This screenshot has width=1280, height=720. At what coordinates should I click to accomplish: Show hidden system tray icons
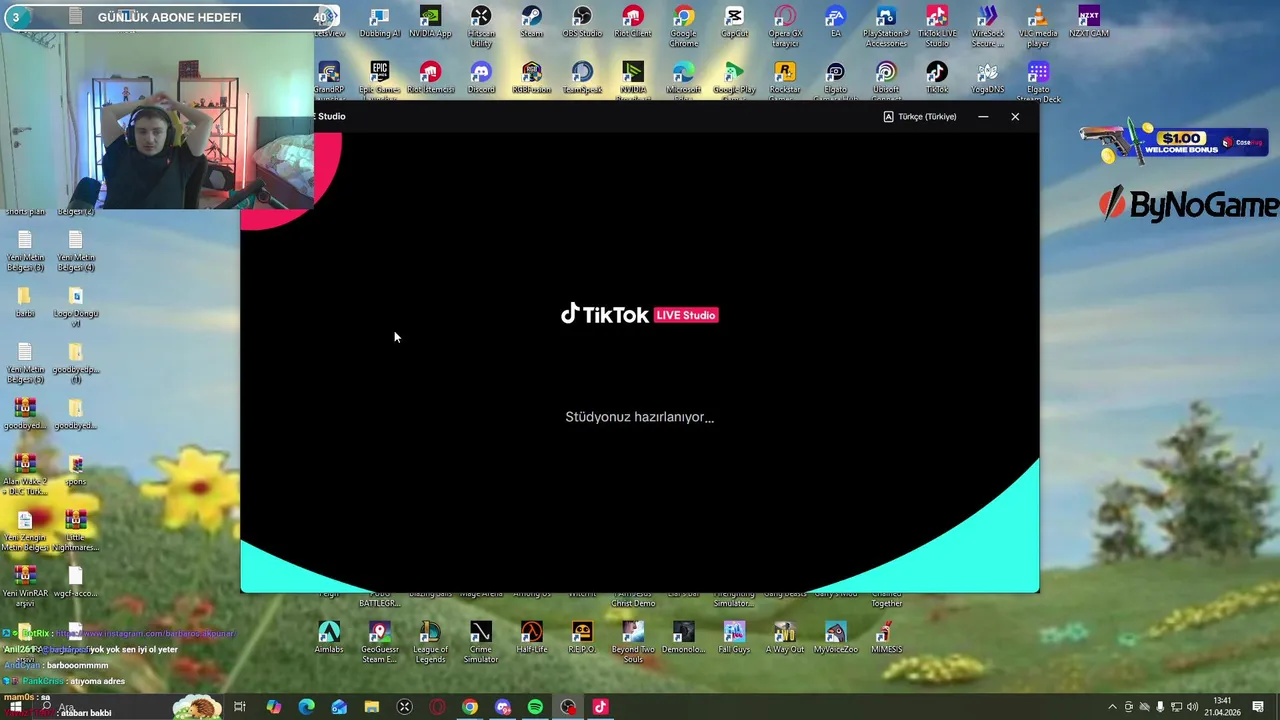1112,707
